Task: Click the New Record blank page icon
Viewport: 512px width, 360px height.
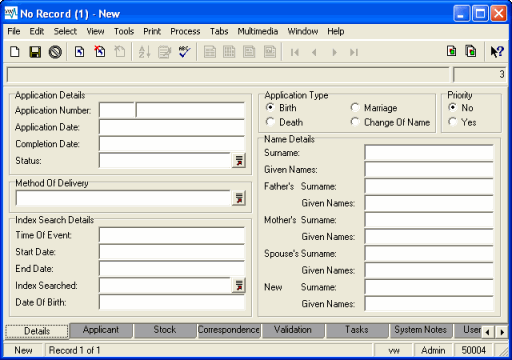Action: pyautogui.click(x=15, y=52)
